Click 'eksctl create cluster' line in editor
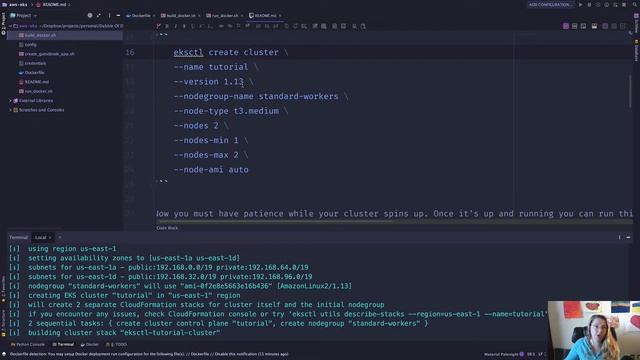Viewport: 640px width, 360px height. tap(231, 52)
